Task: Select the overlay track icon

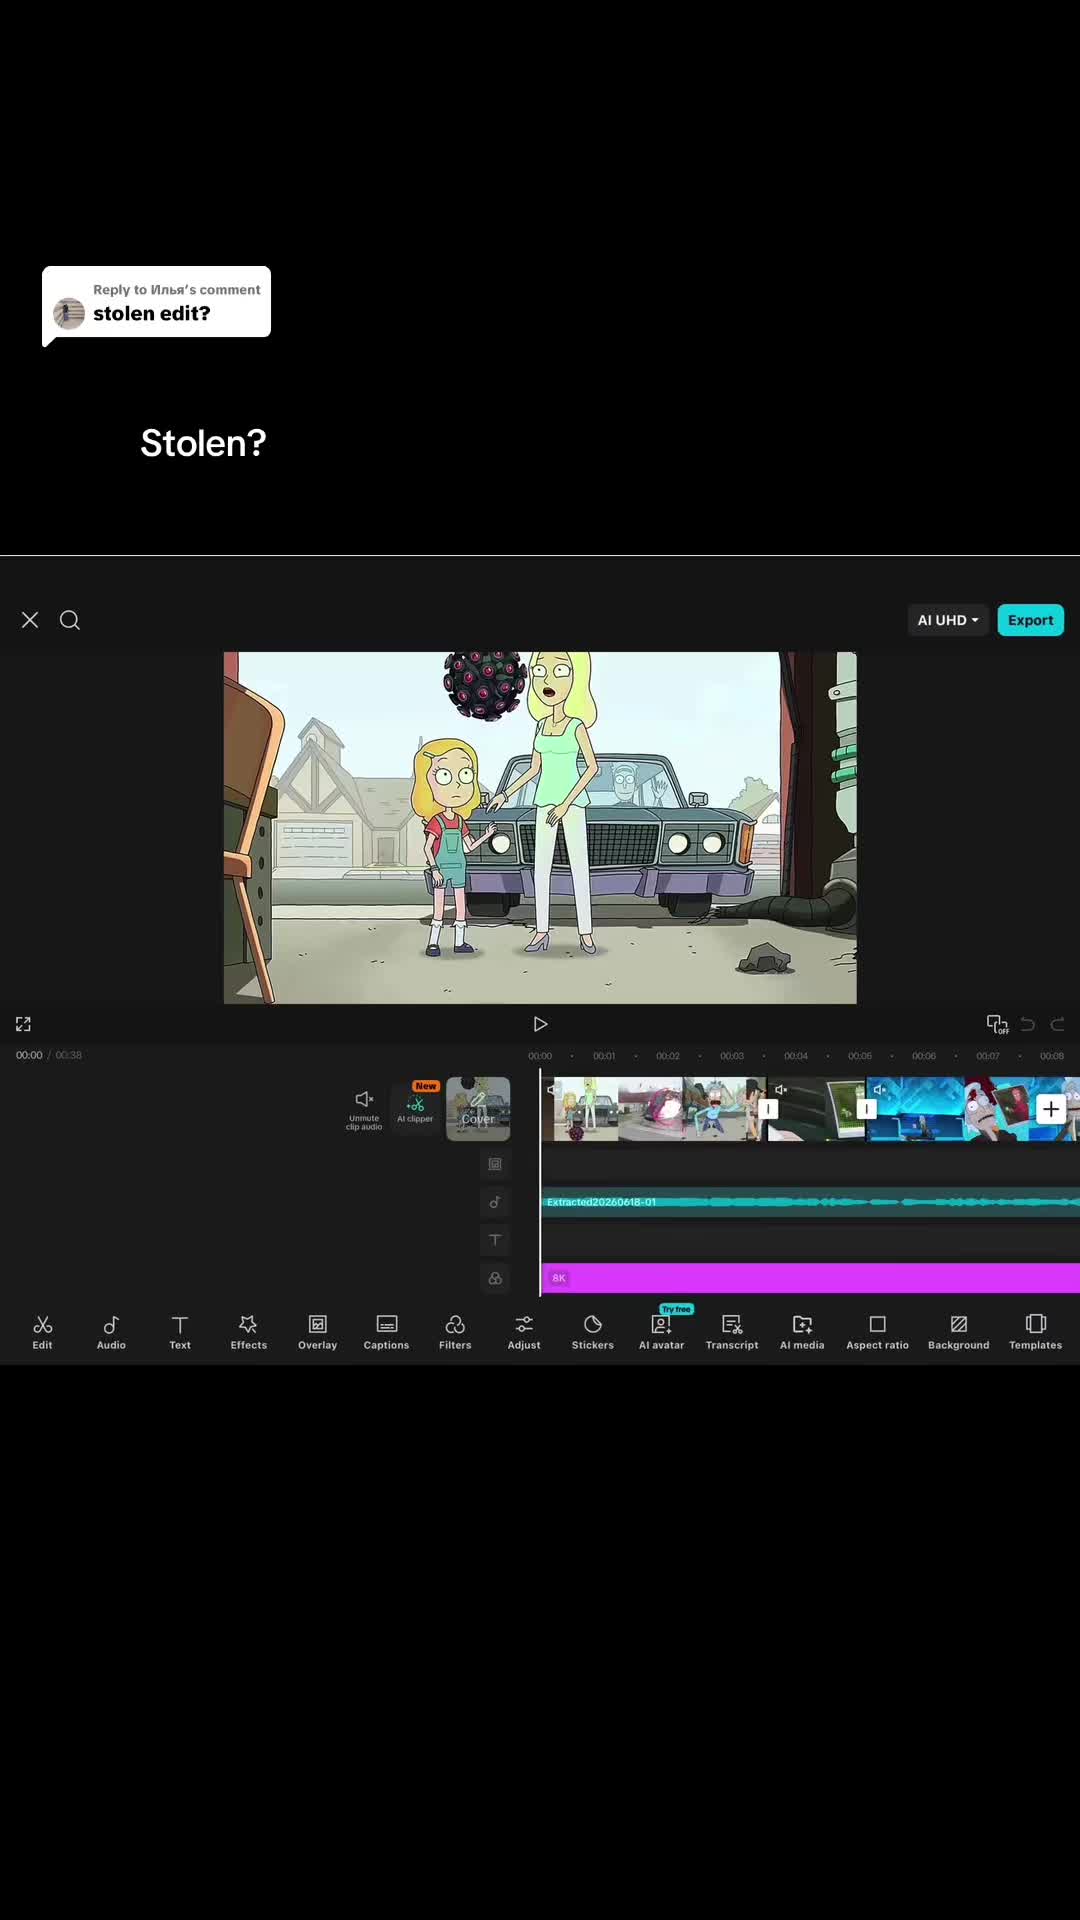Action: (495, 1164)
